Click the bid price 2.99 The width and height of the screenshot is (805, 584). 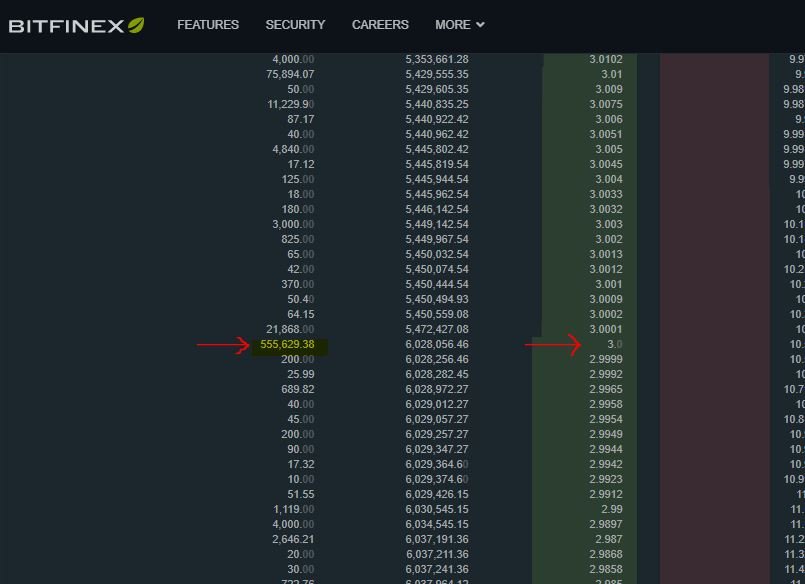[612, 510]
